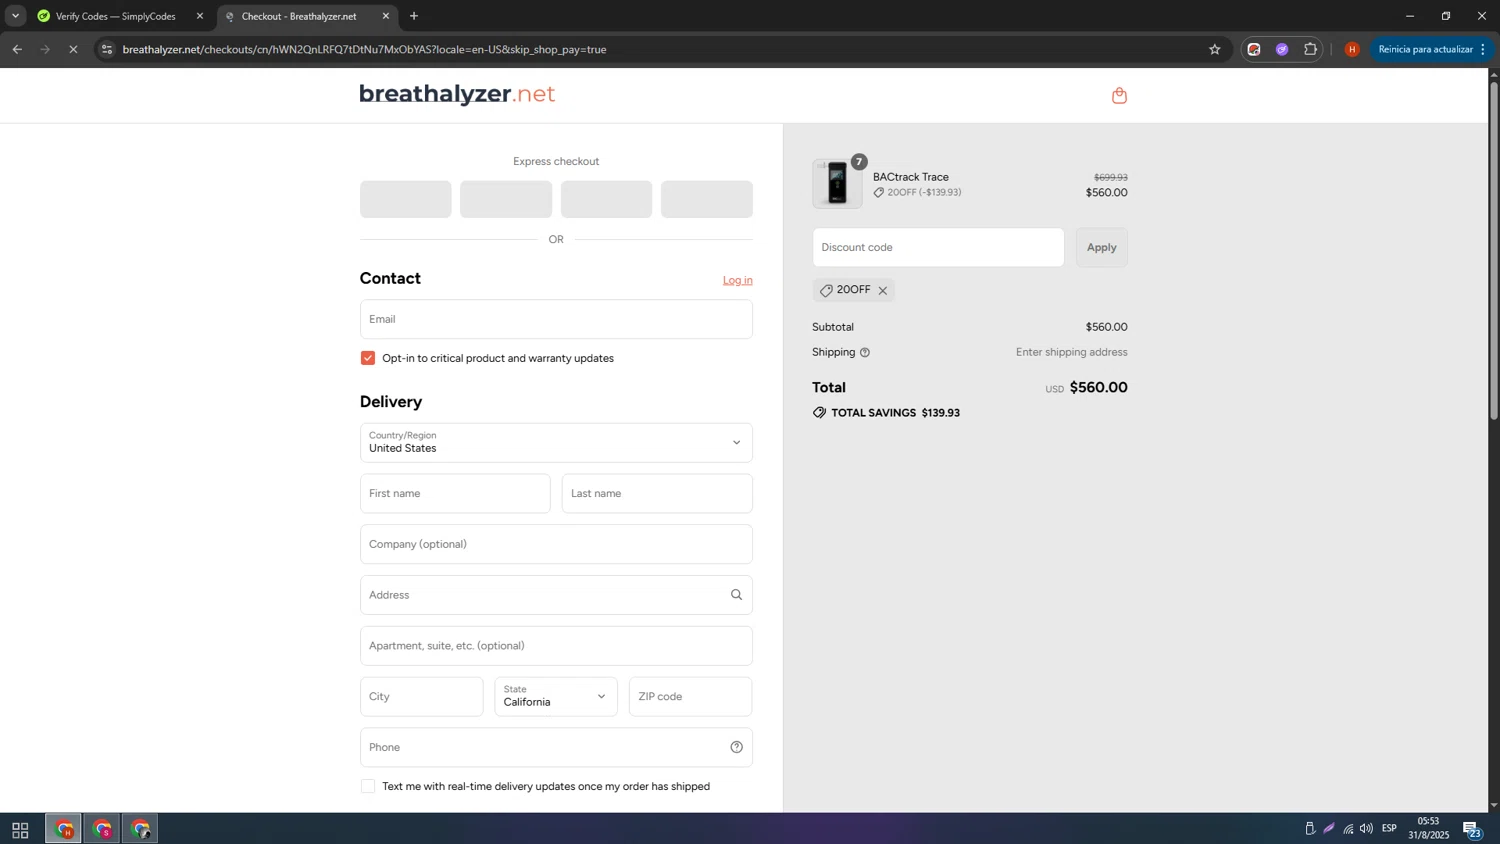The width and height of the screenshot is (1500, 844).
Task: Open a new browser tab
Action: tap(414, 16)
